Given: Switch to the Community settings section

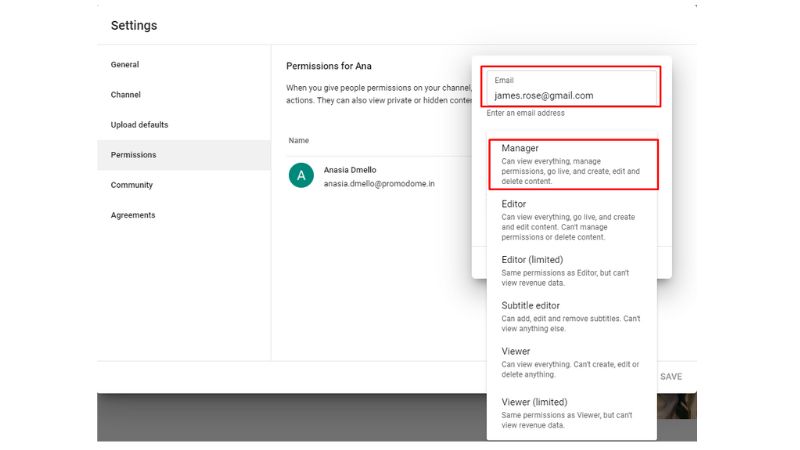Looking at the screenshot, I should (x=132, y=185).
